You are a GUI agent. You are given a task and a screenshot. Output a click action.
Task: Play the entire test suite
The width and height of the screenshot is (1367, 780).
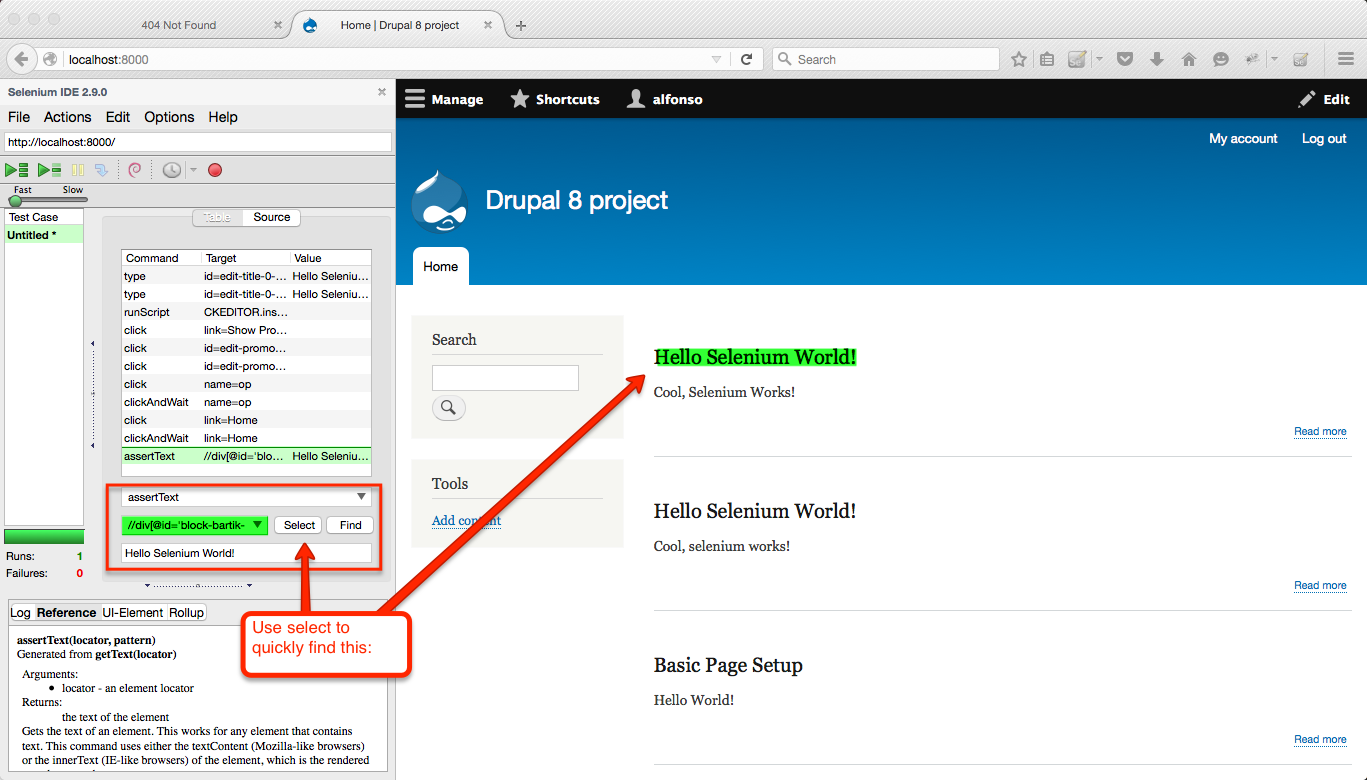coord(16,170)
